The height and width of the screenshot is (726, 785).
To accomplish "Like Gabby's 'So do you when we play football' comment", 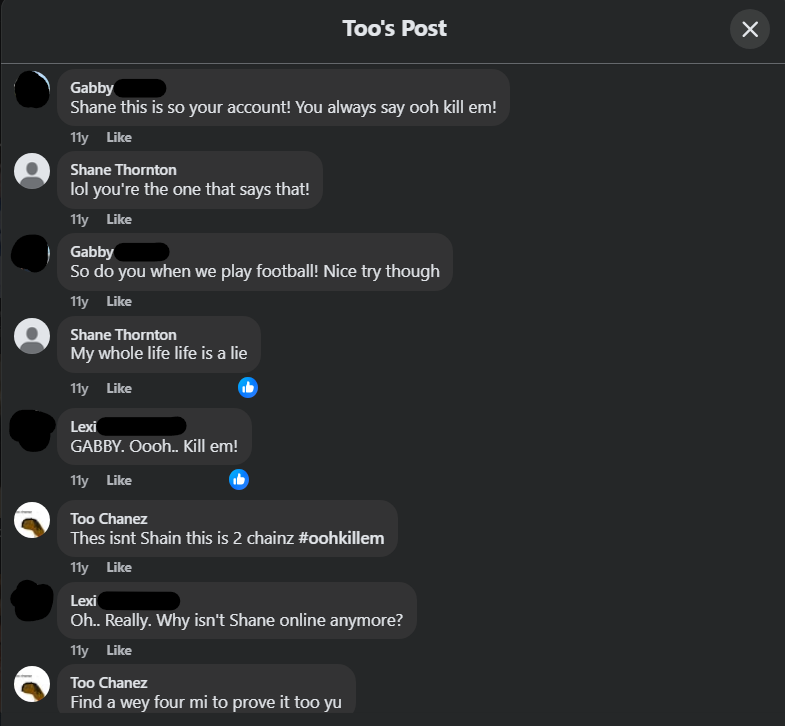I will pyautogui.click(x=119, y=301).
